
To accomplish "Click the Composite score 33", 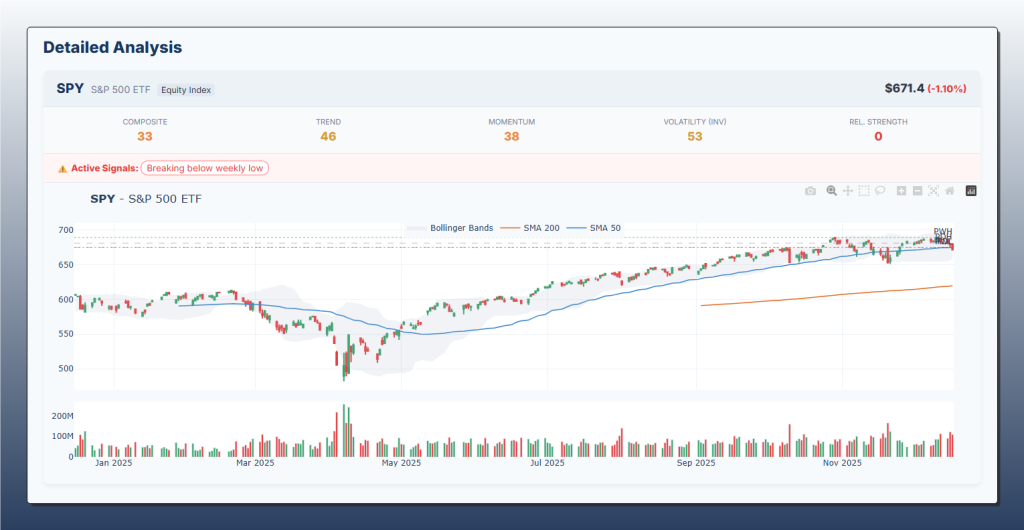I will 145,136.
